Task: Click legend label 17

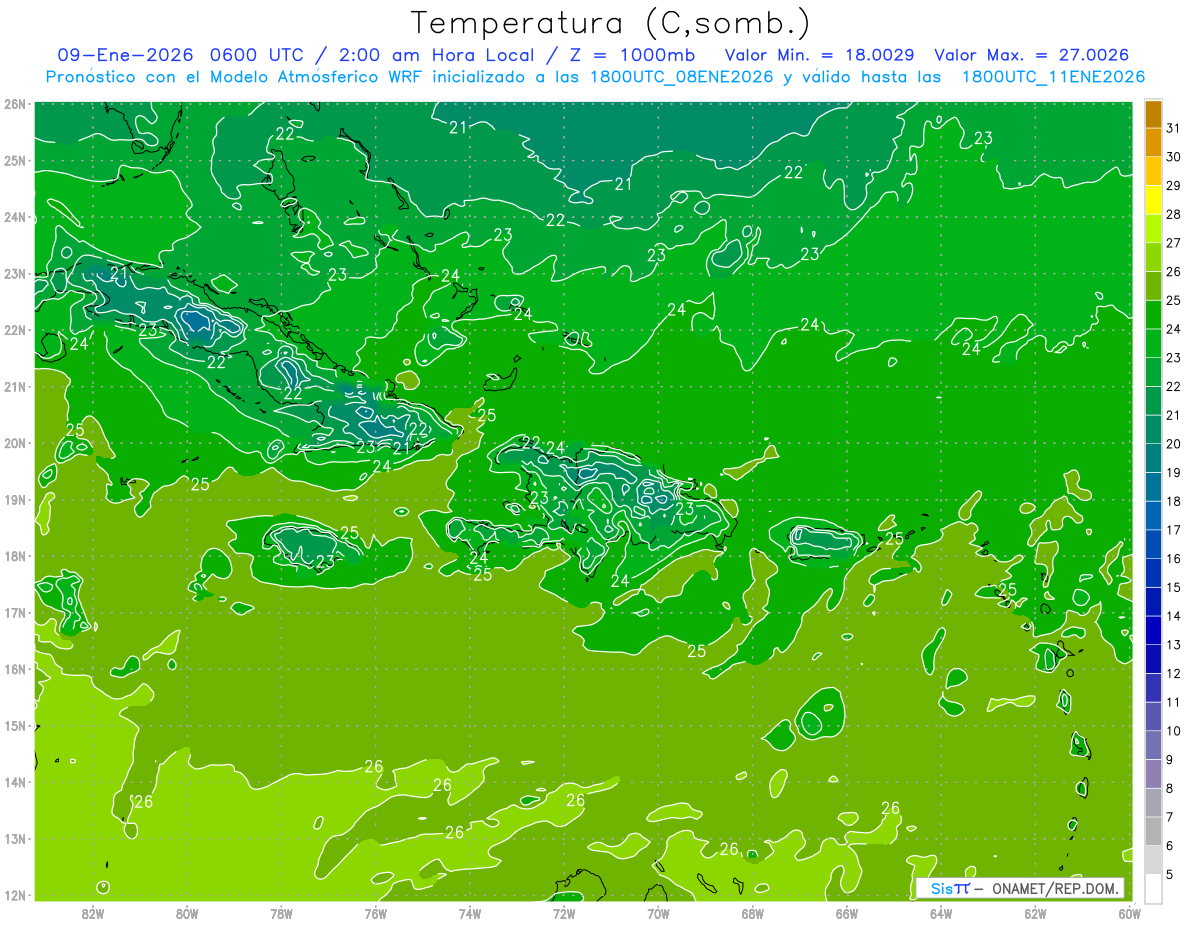Action: click(1173, 530)
